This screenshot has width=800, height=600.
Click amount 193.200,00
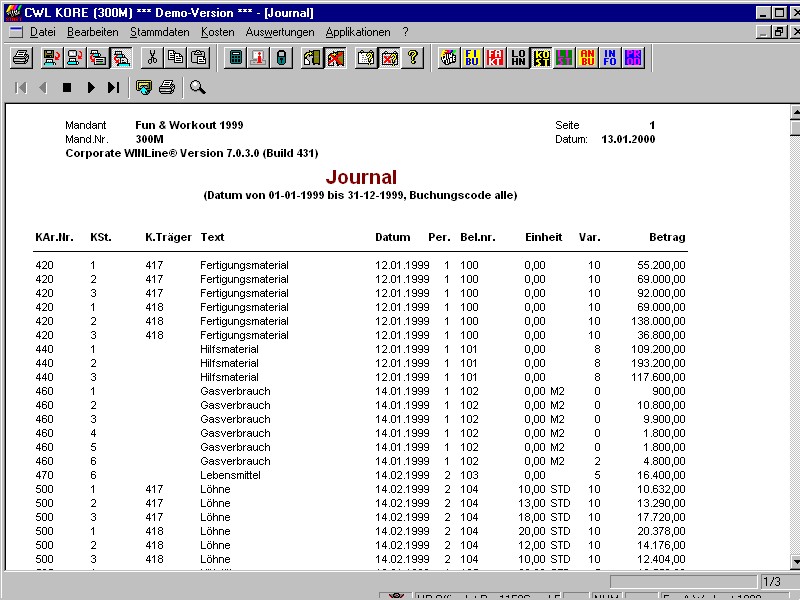[658, 363]
